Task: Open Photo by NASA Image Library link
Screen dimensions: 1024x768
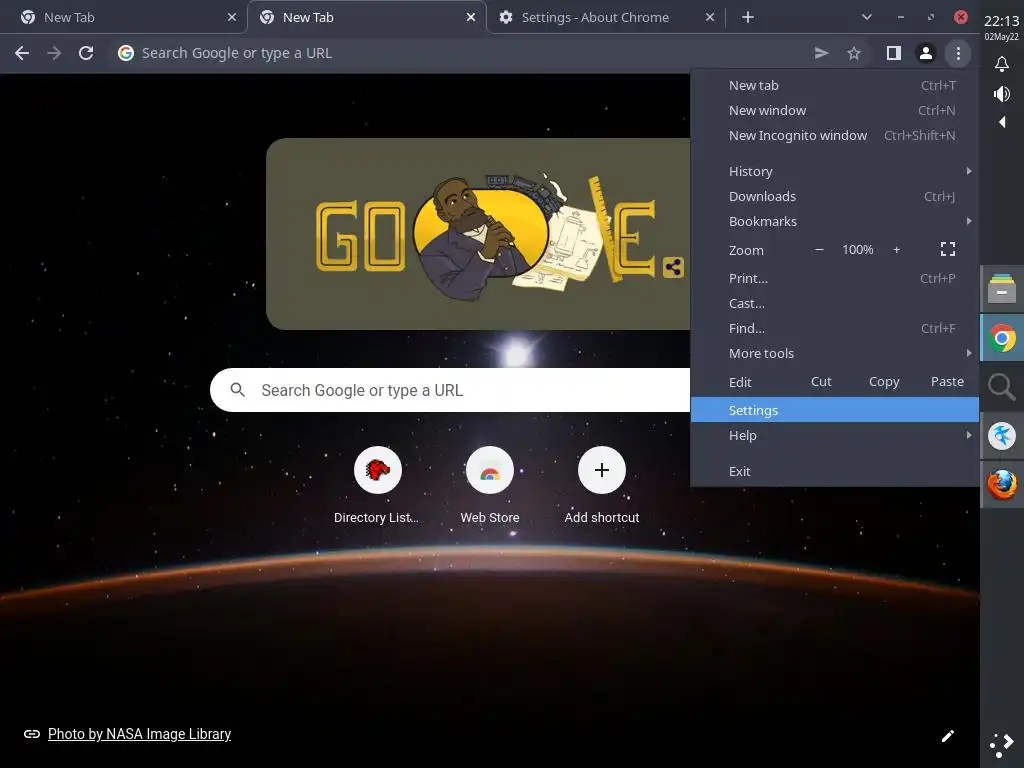Action: (139, 734)
